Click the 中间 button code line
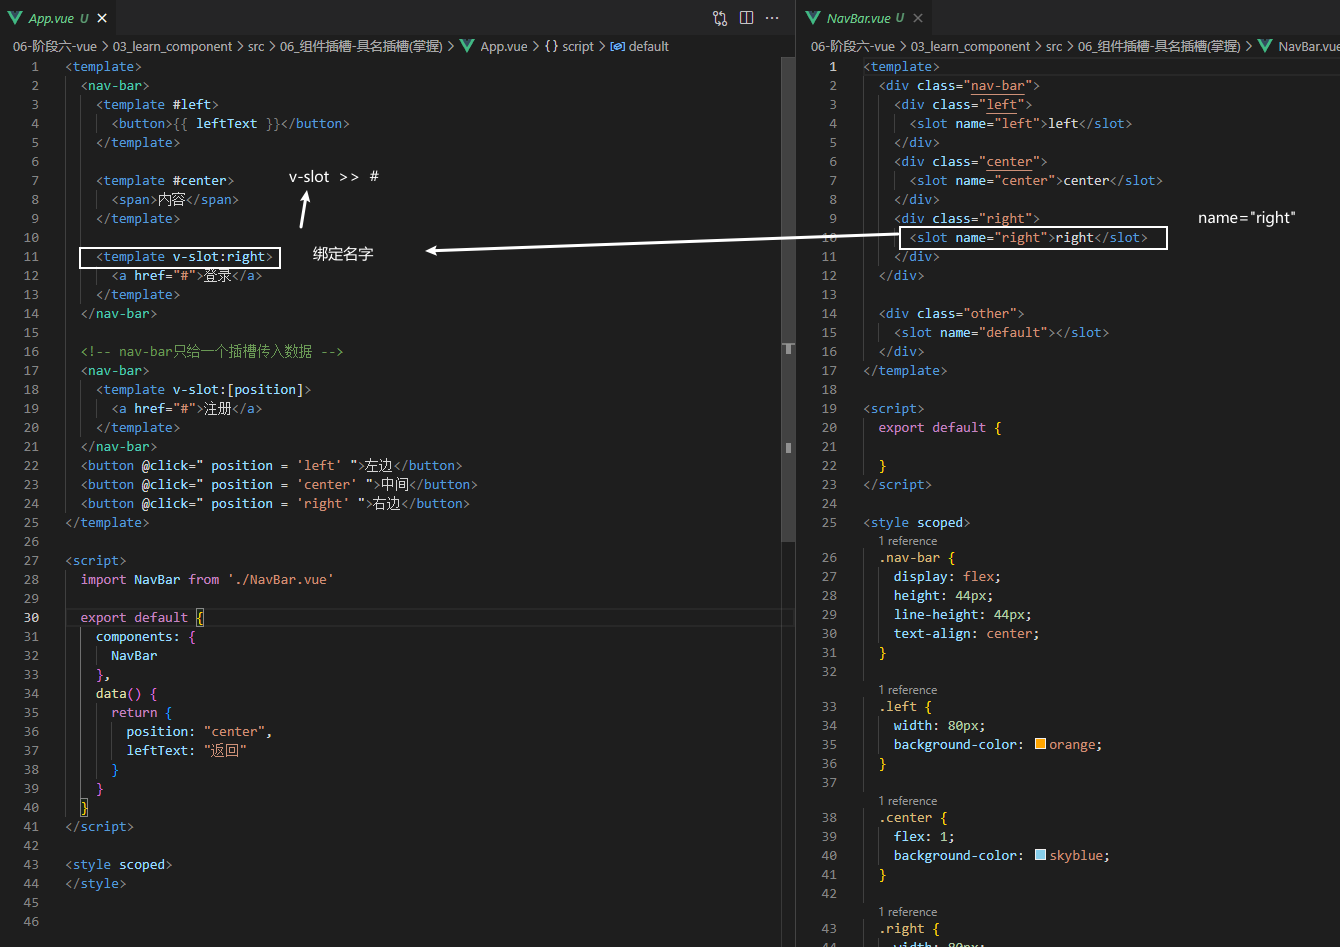This screenshot has width=1340, height=947. [x=279, y=484]
